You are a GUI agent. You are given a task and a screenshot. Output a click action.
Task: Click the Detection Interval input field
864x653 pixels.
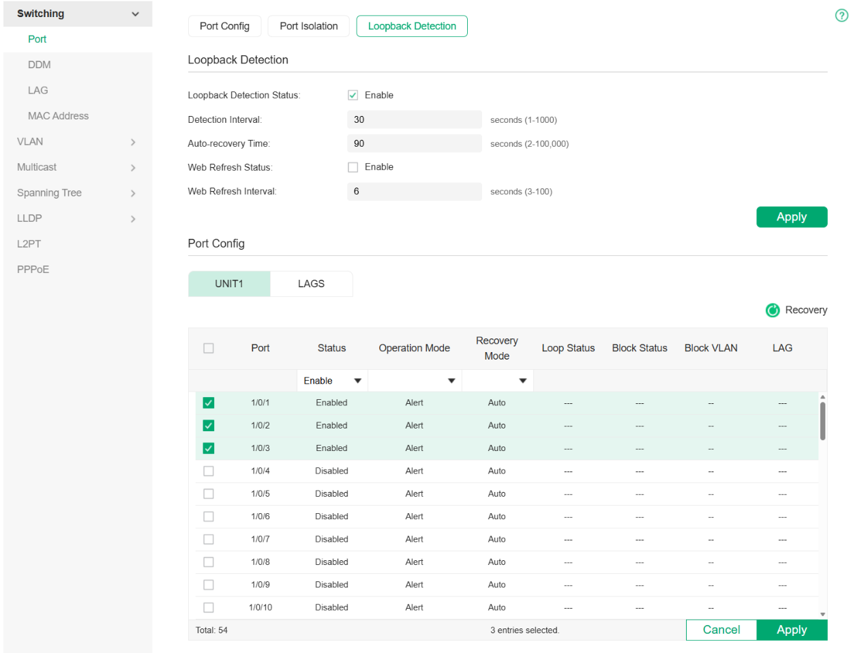[414, 120]
